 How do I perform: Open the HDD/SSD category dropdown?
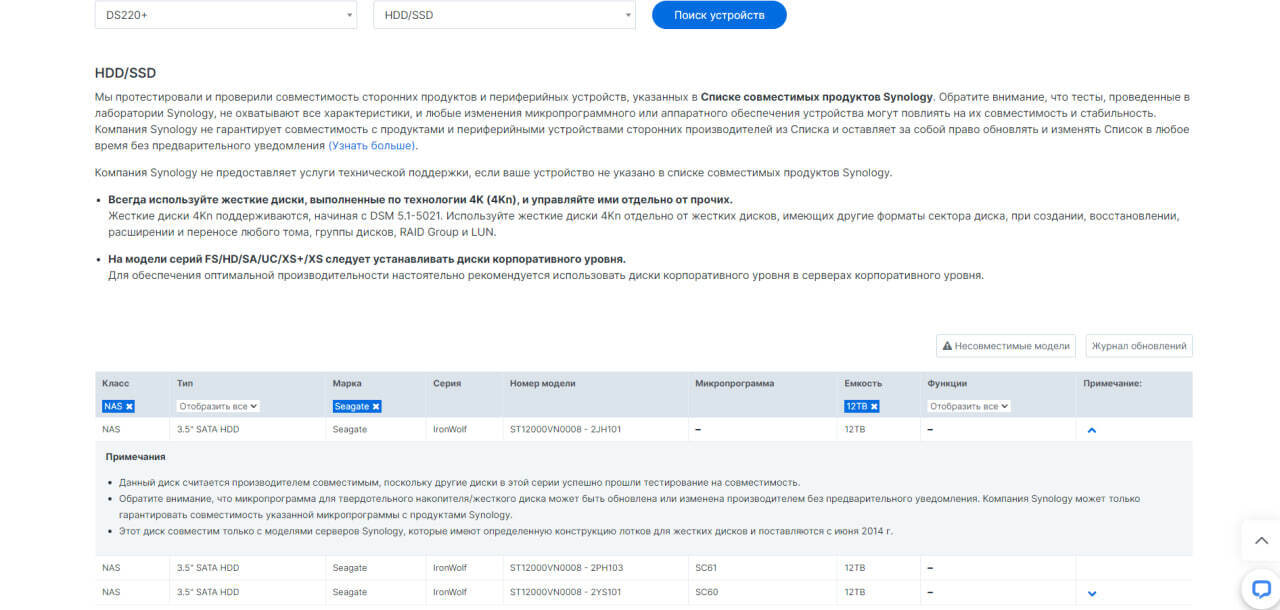click(x=503, y=15)
